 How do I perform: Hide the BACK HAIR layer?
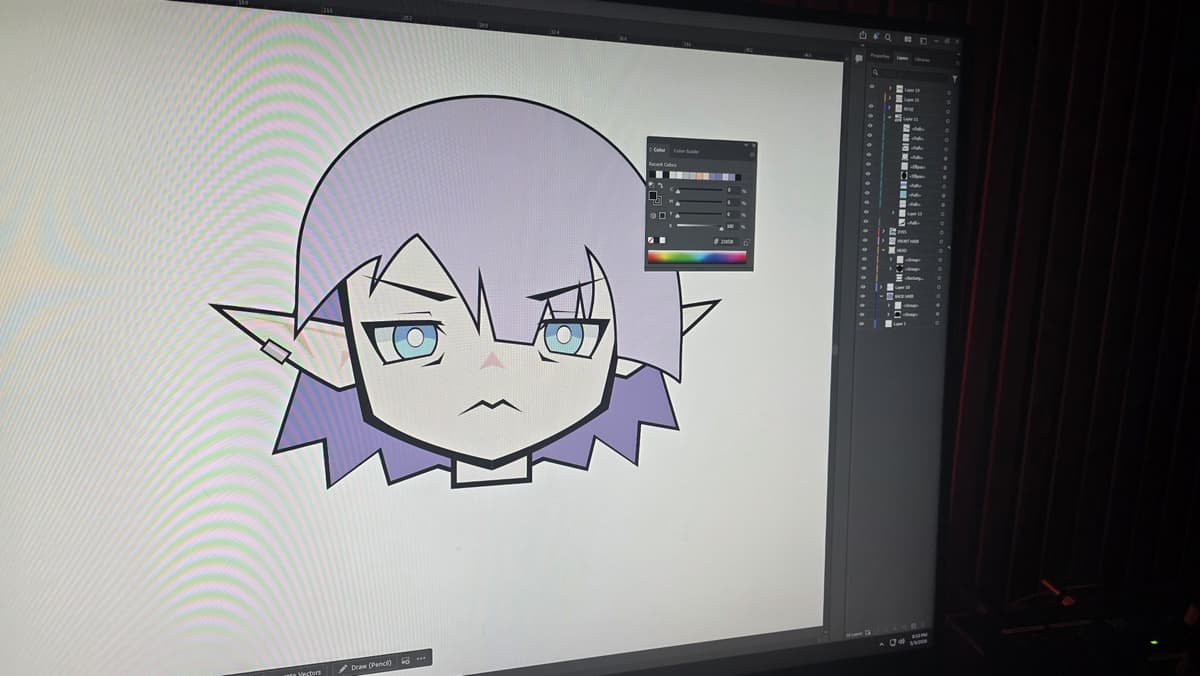coord(864,296)
